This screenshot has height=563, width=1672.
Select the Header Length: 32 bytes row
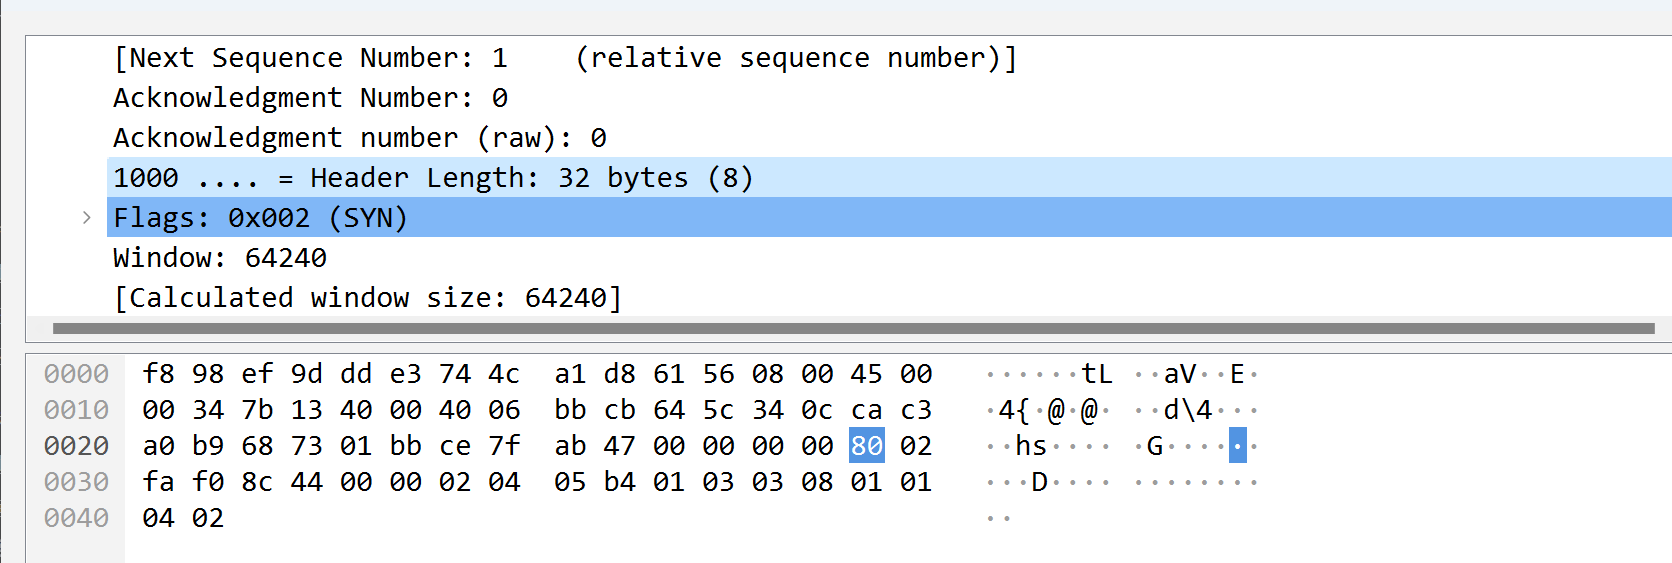[889, 177]
